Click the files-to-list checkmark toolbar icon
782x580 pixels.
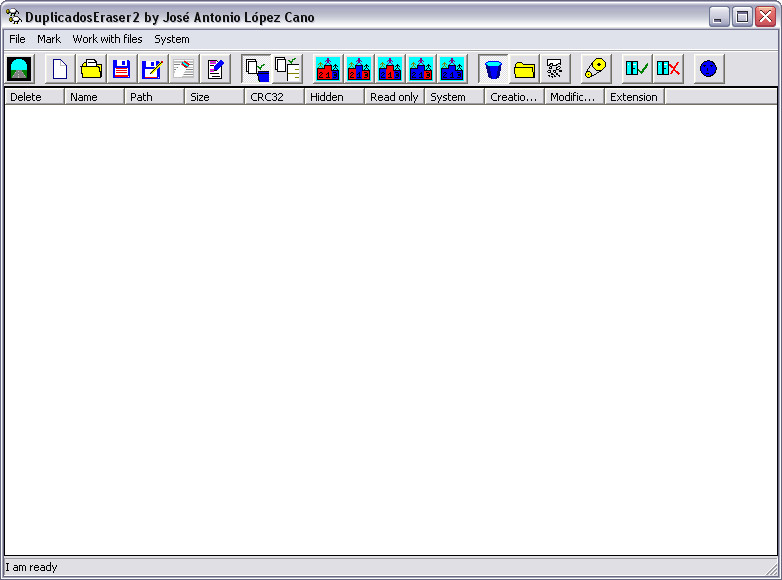click(287, 69)
